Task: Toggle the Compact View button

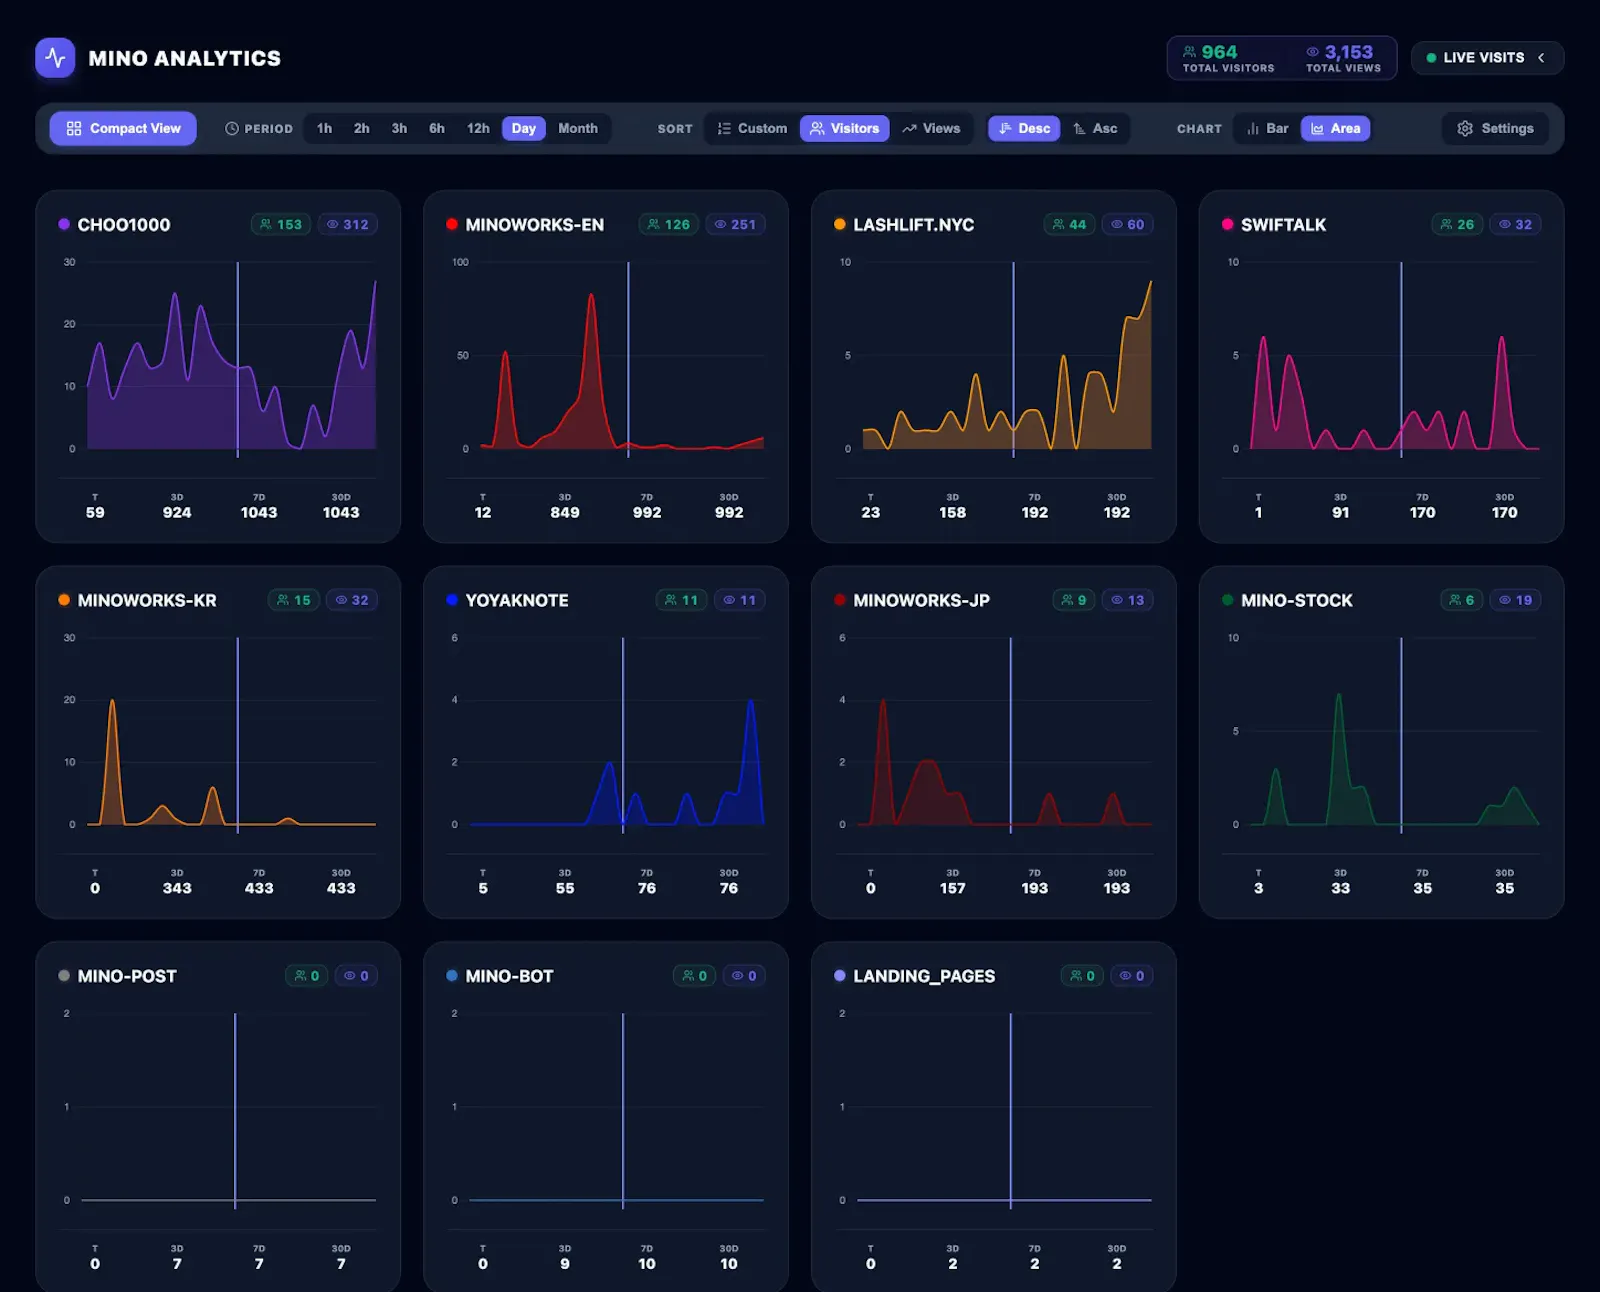Action: pos(123,128)
